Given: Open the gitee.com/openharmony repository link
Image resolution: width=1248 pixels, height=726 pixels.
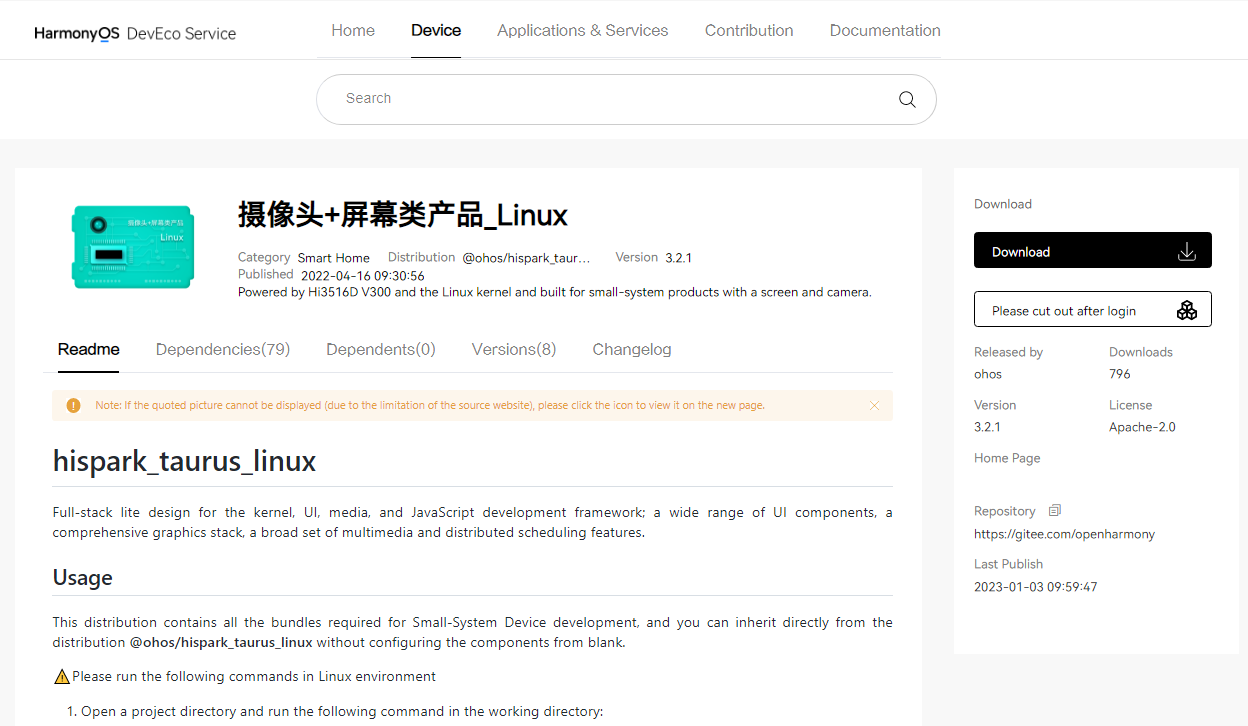Looking at the screenshot, I should [1064, 534].
